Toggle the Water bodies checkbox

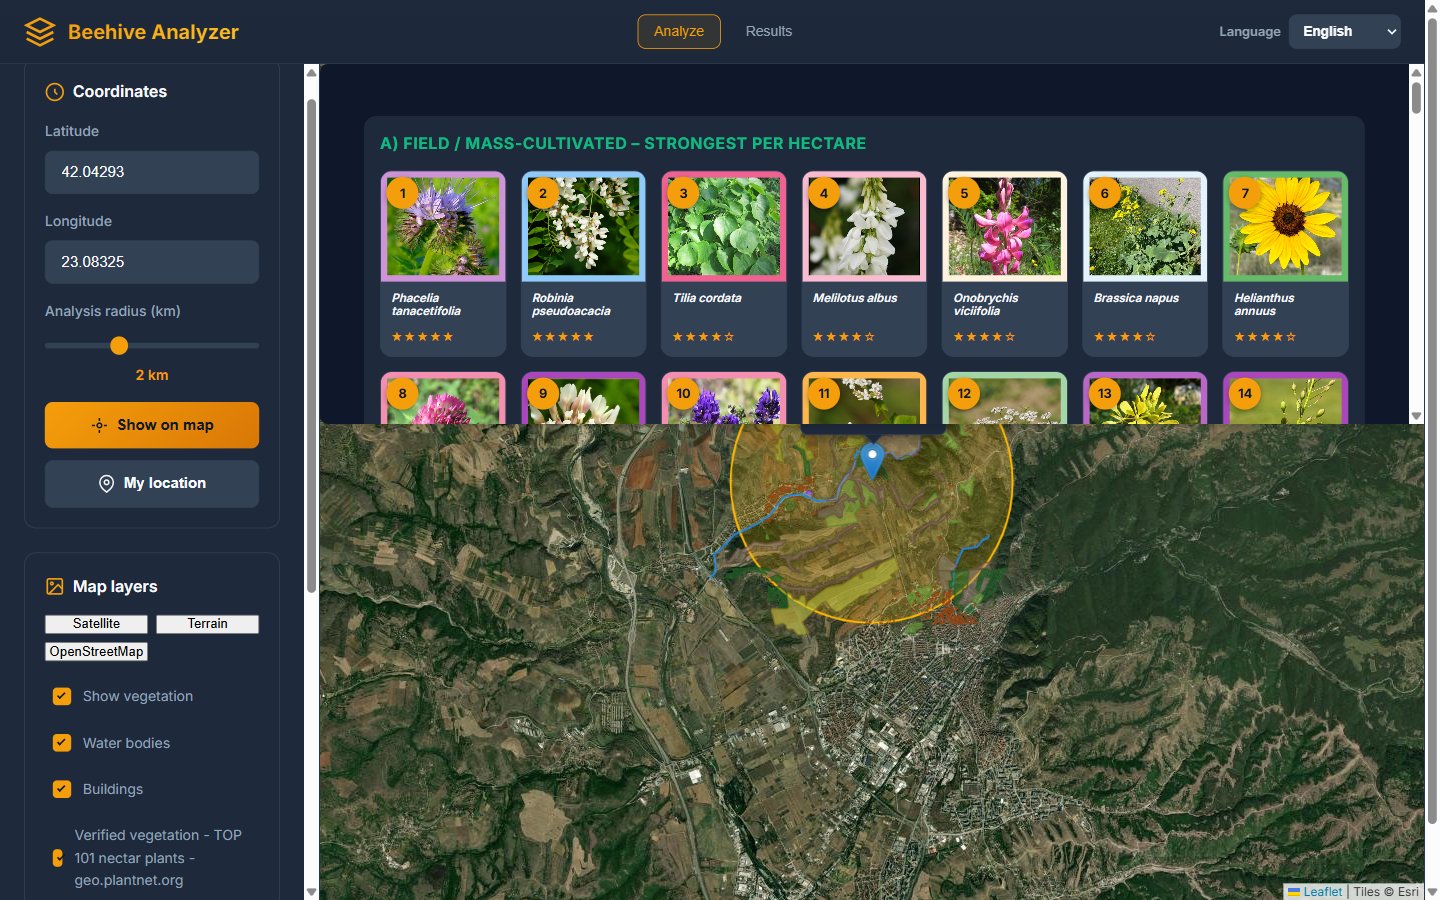[62, 743]
